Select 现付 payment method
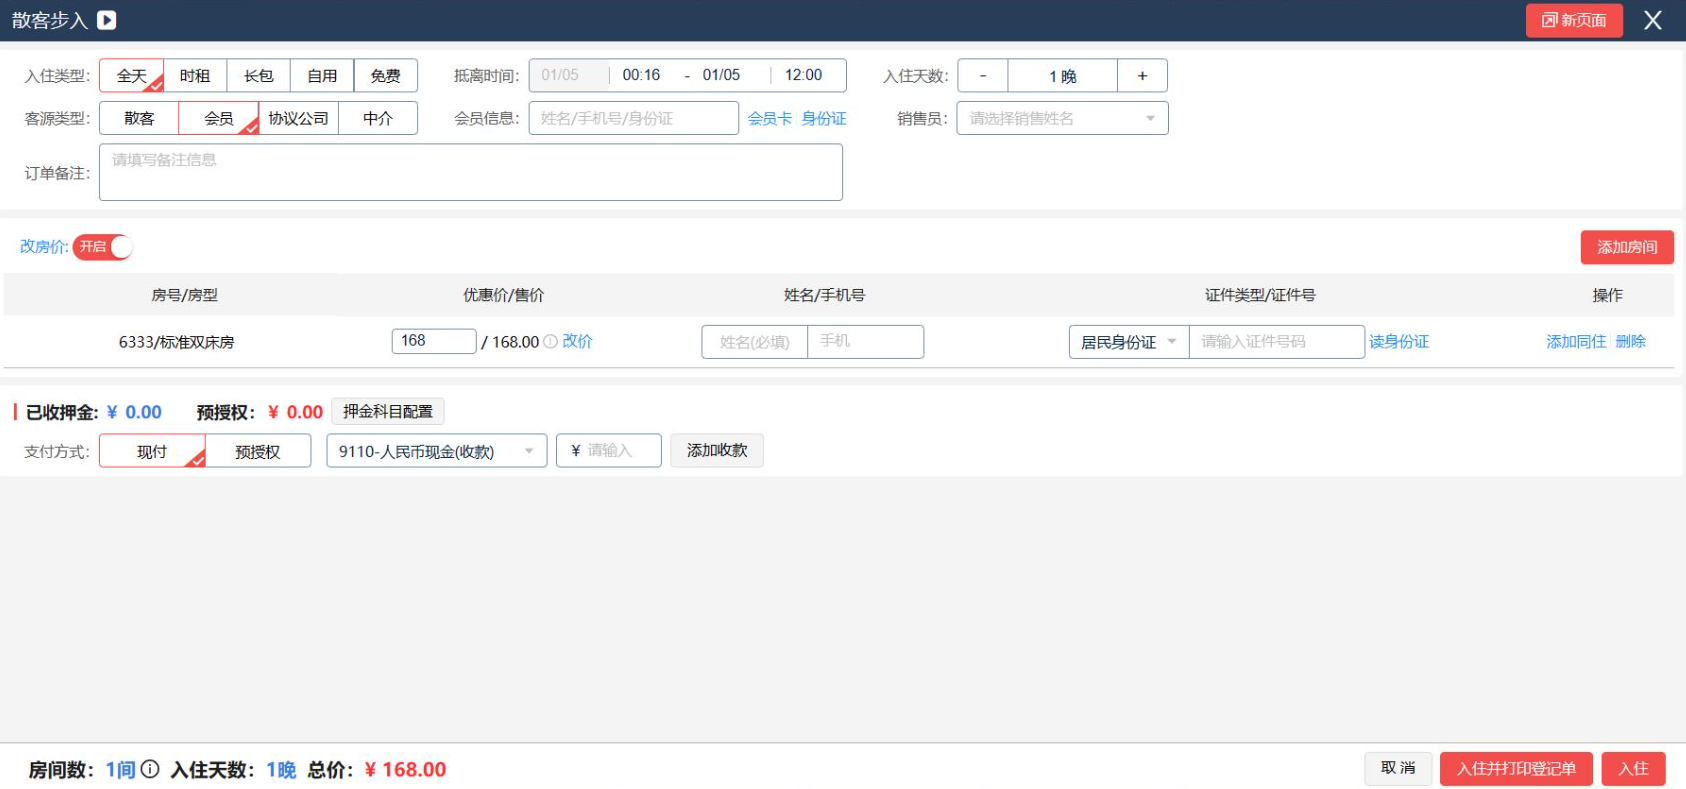 coord(152,451)
